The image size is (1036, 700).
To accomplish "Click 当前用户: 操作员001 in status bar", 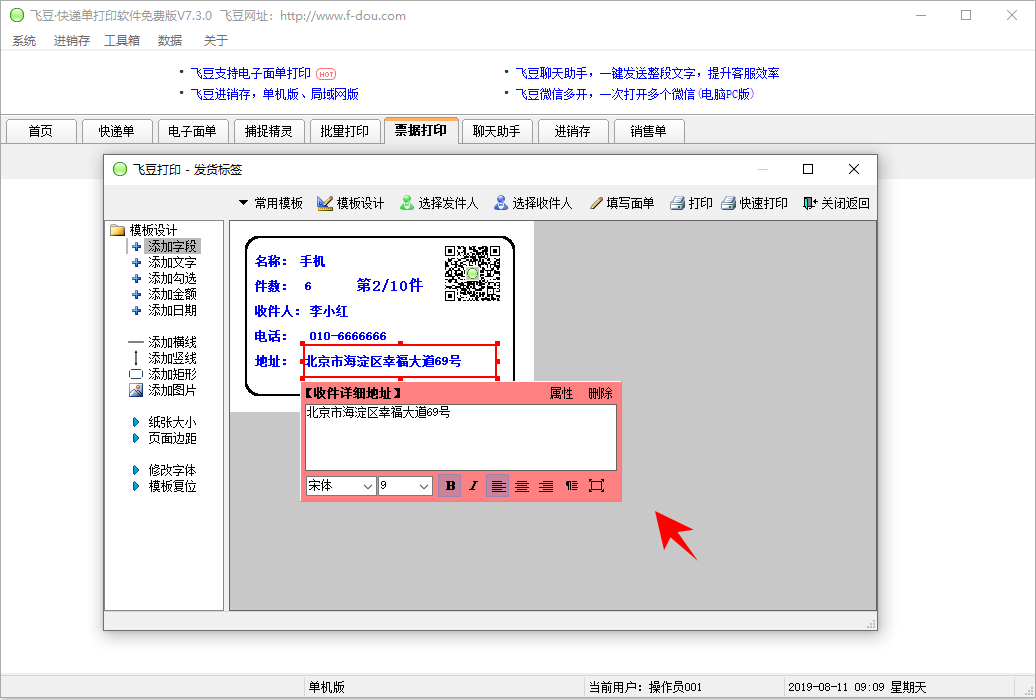I will [x=645, y=687].
